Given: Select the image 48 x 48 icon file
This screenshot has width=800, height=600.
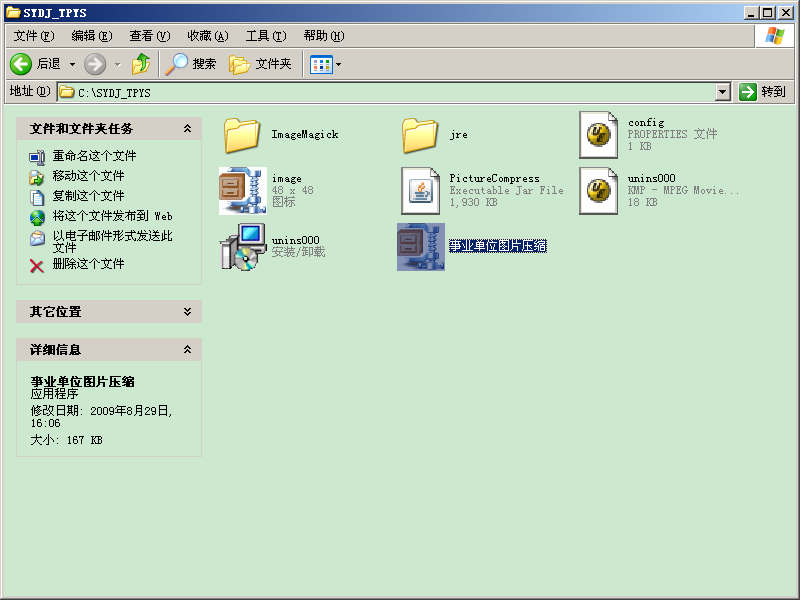Looking at the screenshot, I should coord(242,190).
